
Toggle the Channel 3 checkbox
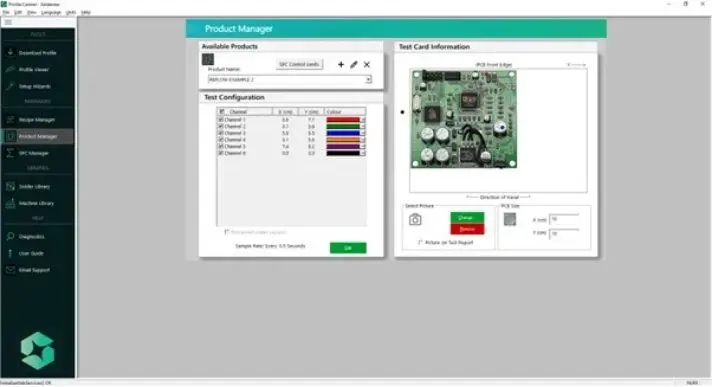(x=221, y=133)
